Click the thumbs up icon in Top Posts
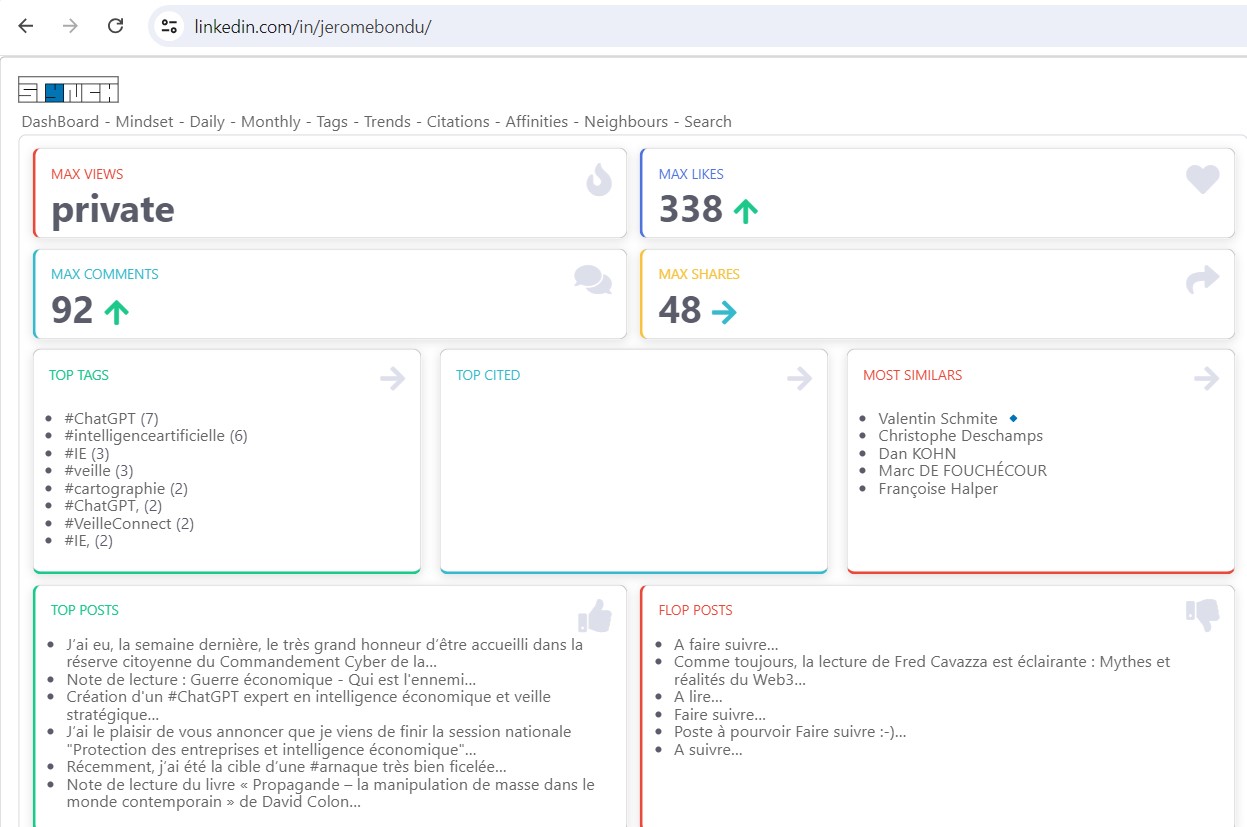 click(594, 616)
